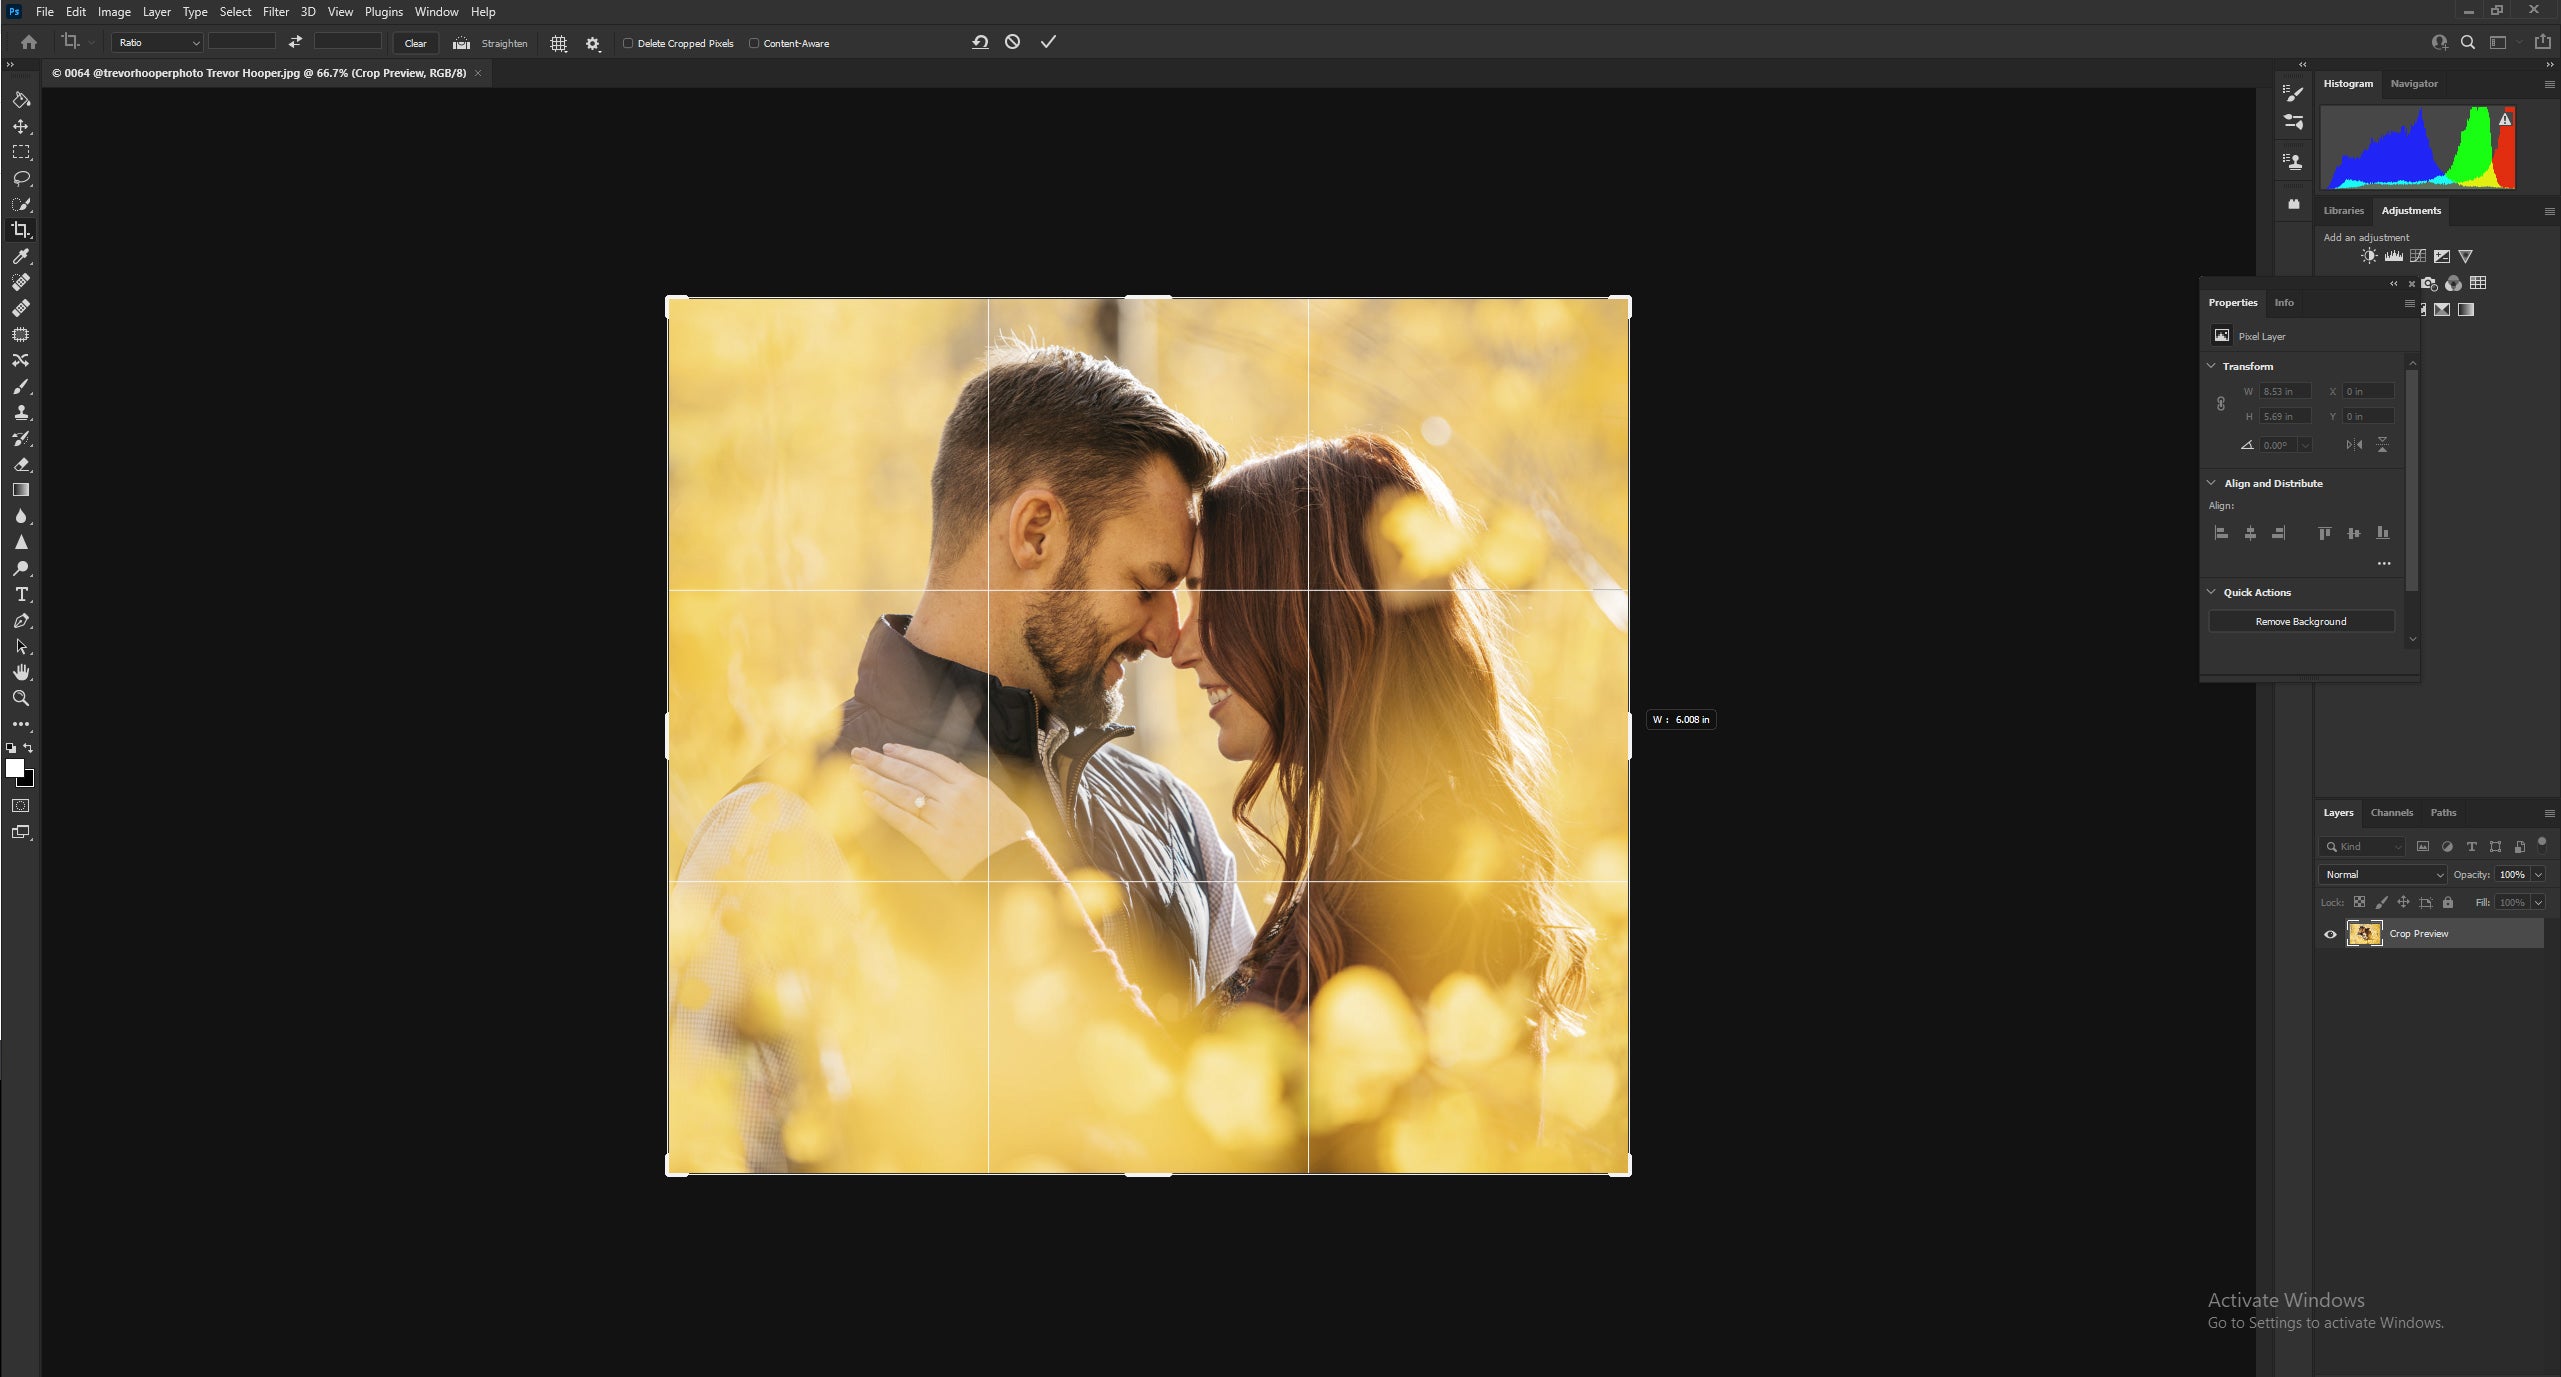The height and width of the screenshot is (1377, 2561).
Task: Toggle visibility of Crop Preview layer
Action: (x=2332, y=933)
